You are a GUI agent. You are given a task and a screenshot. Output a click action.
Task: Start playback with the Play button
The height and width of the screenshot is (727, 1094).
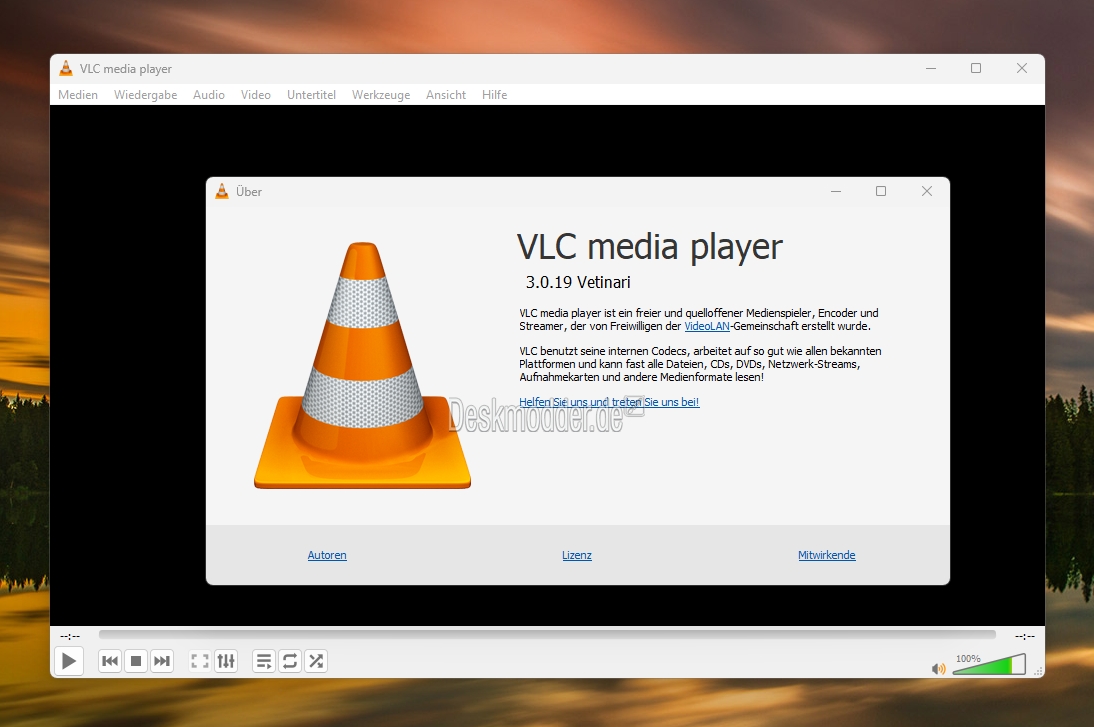coord(68,661)
